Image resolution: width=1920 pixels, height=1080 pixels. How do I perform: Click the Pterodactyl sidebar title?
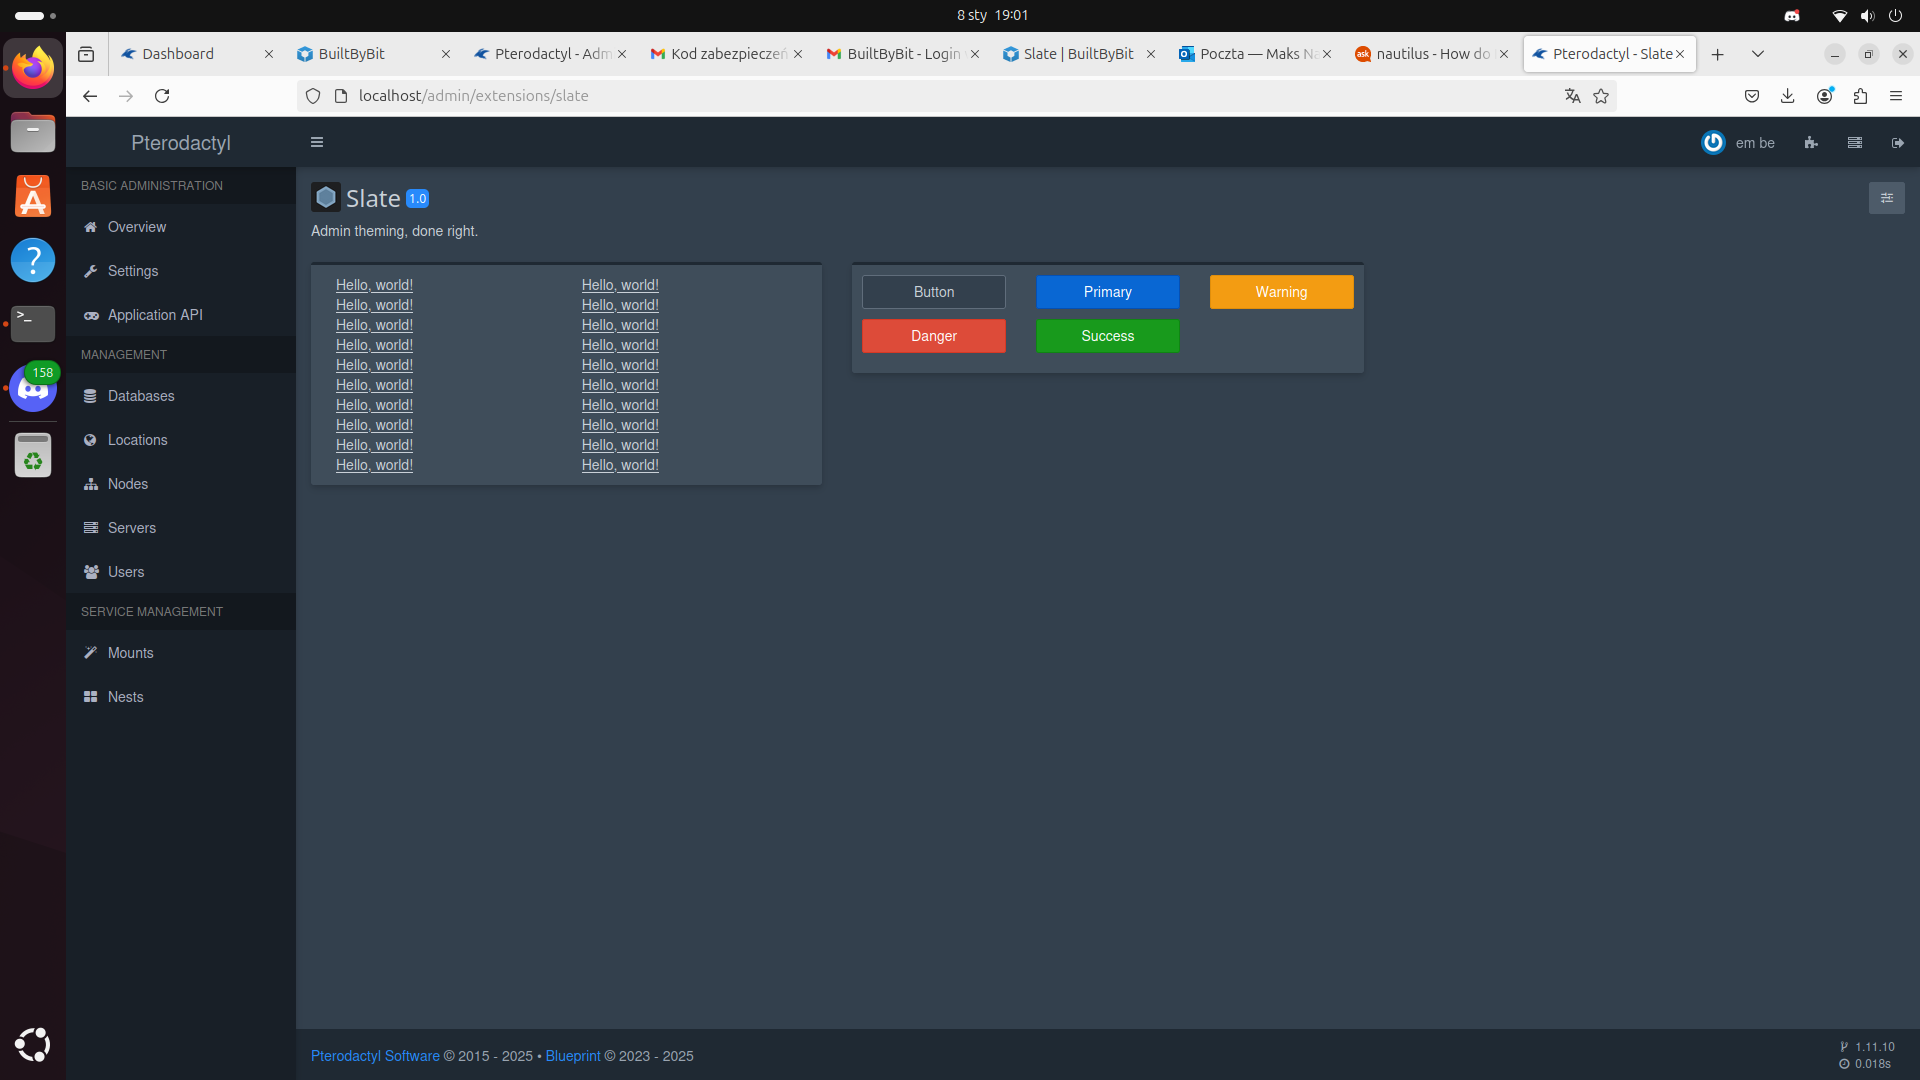[x=181, y=143]
